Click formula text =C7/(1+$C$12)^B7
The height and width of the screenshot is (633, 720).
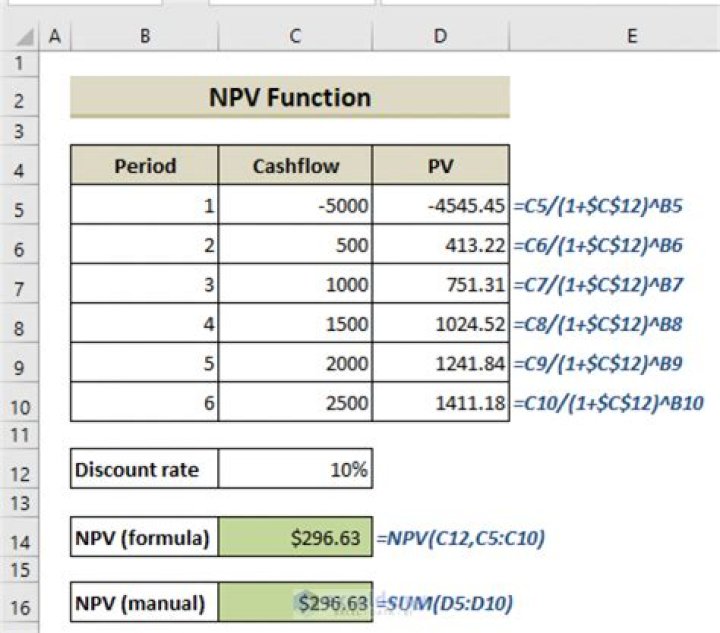(x=597, y=285)
